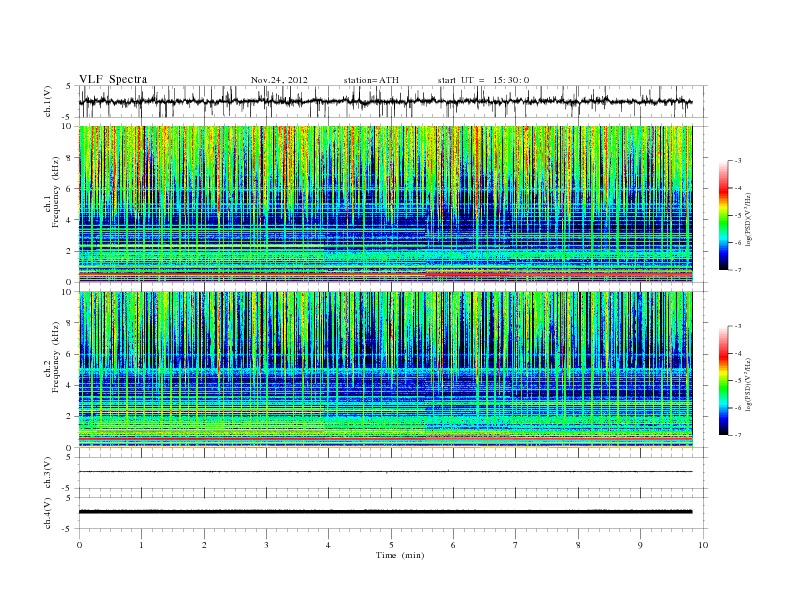Click the "4" kHz tick on ch.1 frequency axis

coord(69,220)
